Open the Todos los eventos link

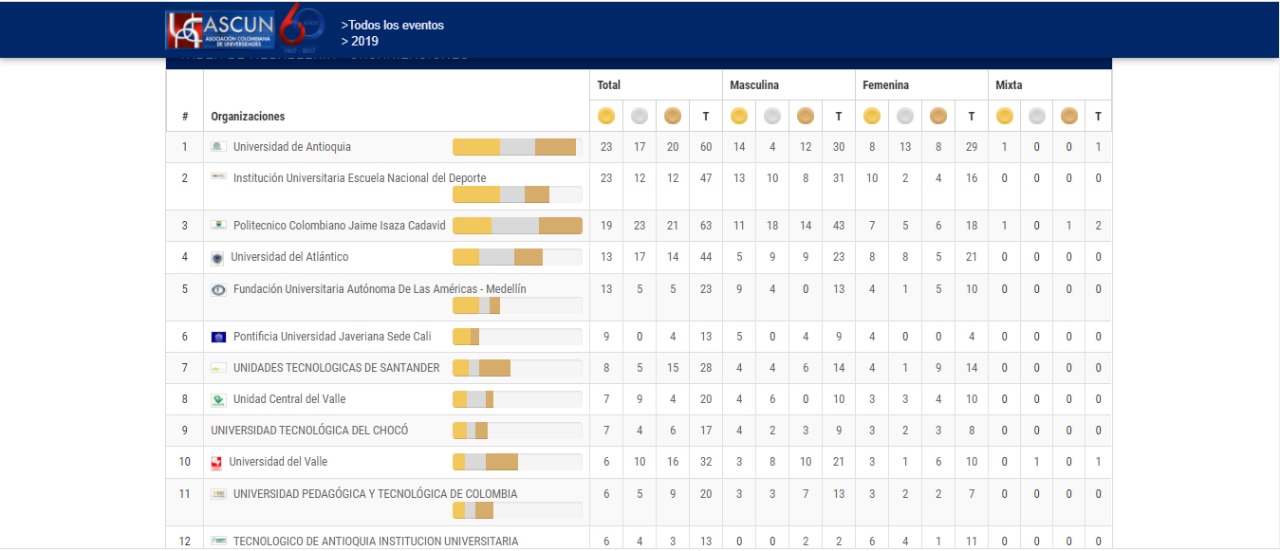[392, 25]
